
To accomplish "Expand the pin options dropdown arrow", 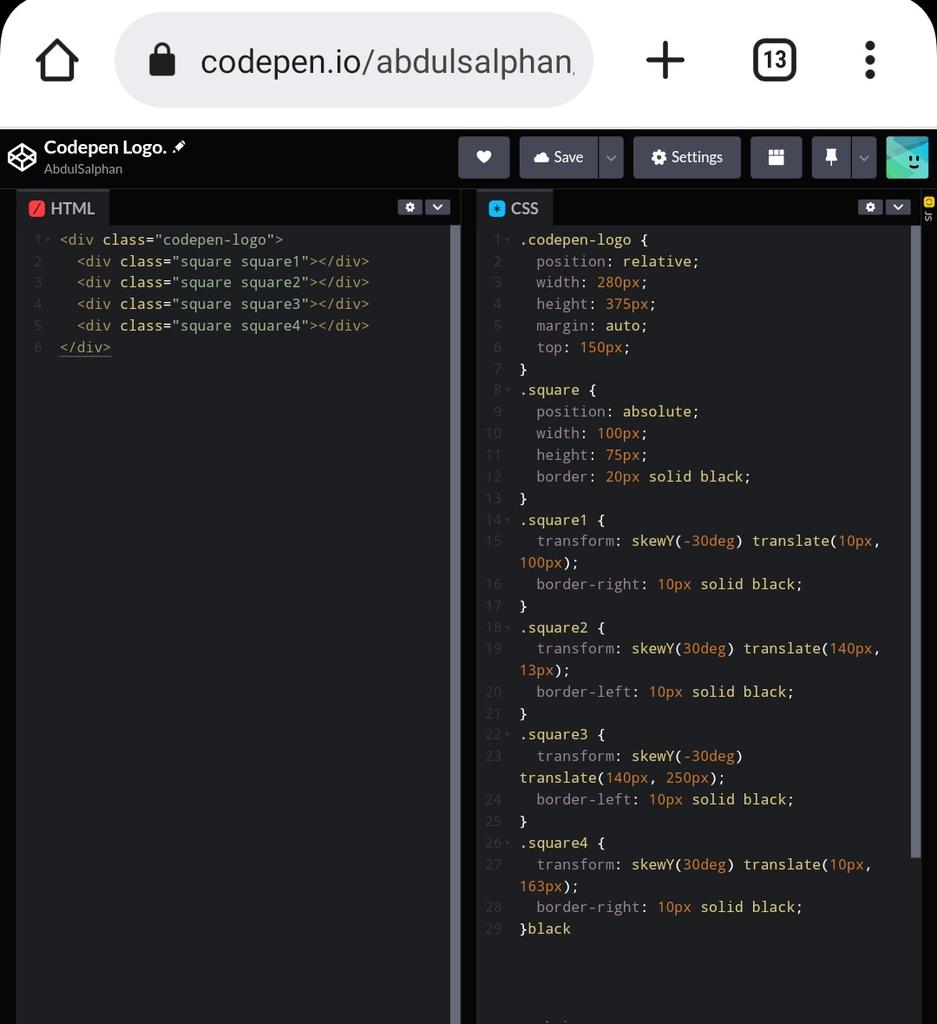I will click(864, 157).
